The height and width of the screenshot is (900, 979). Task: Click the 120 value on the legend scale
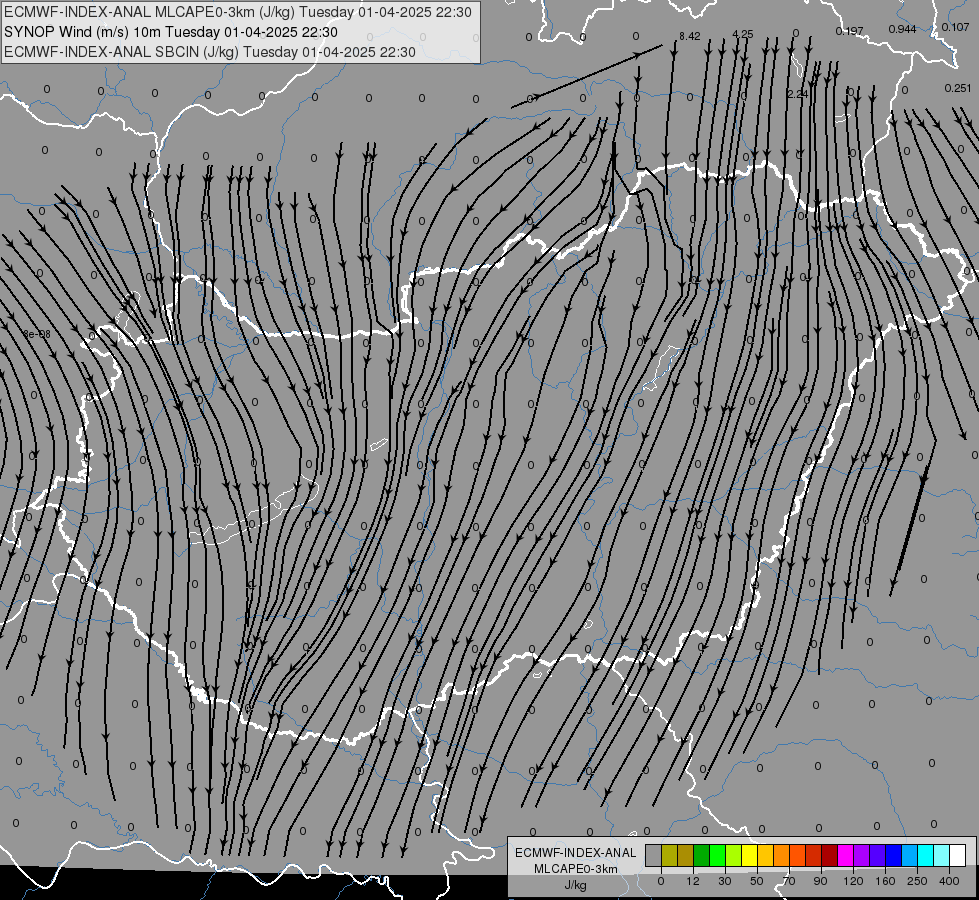click(854, 881)
